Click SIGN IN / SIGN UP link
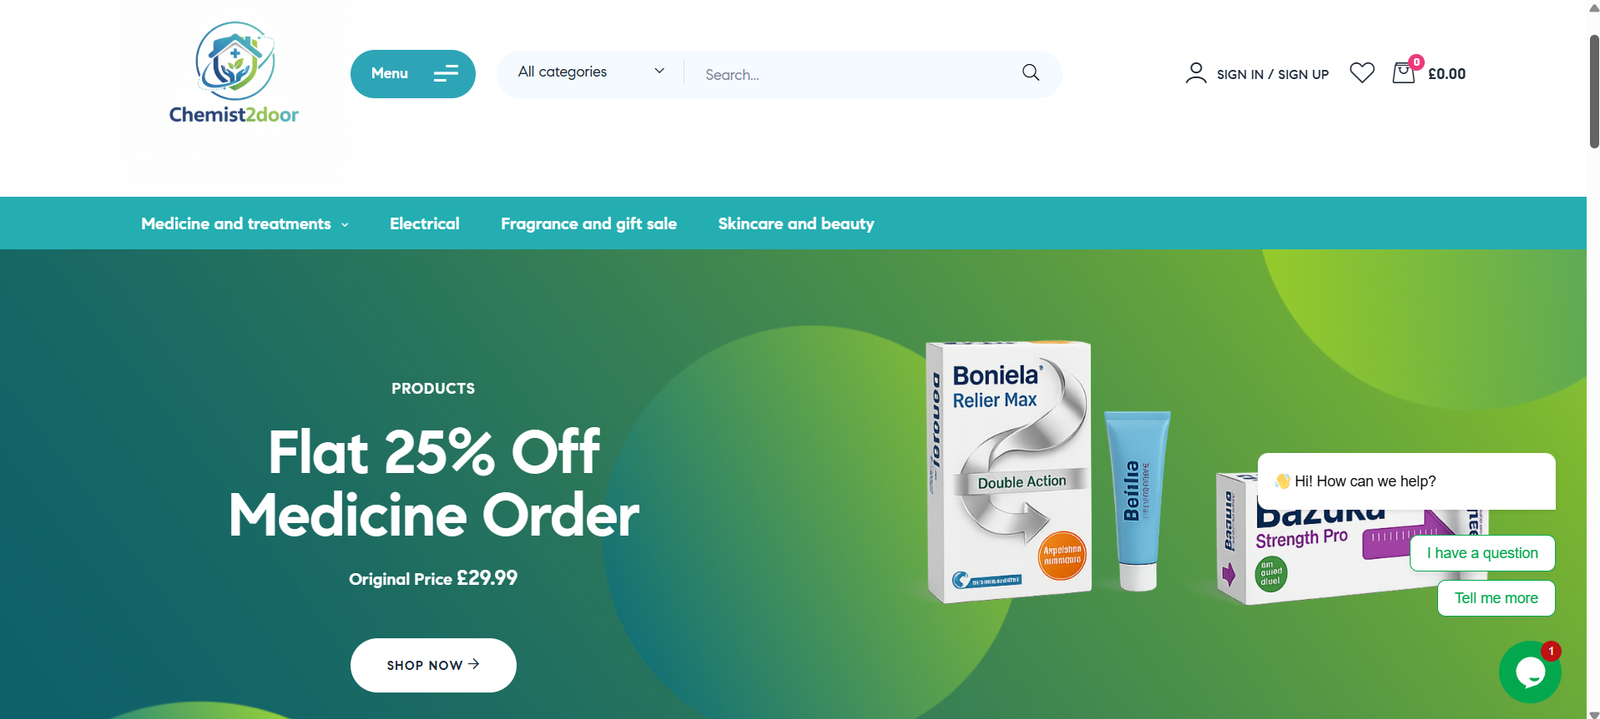Screen dimensions: 1600x719 click(1272, 74)
